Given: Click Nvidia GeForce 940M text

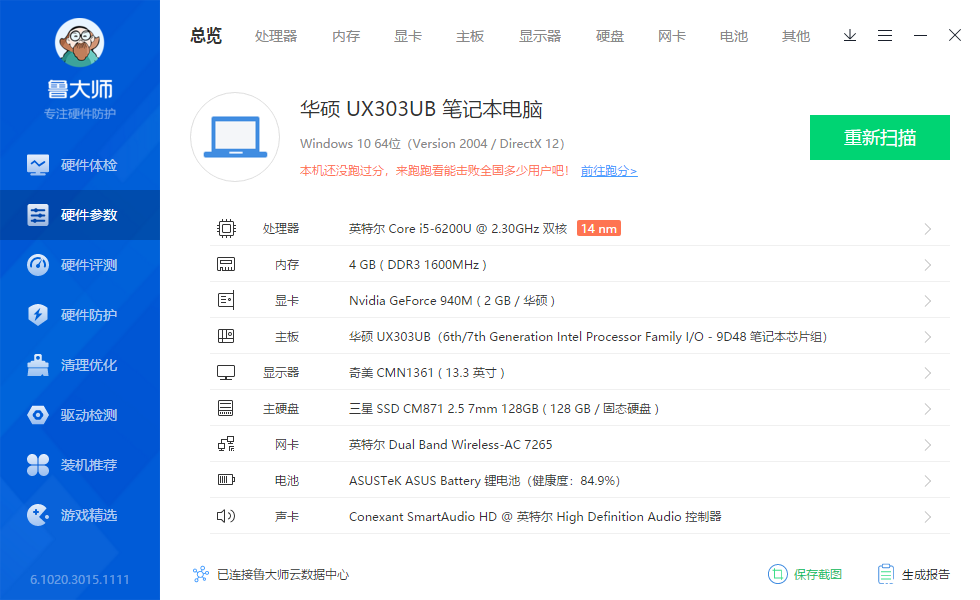Looking at the screenshot, I should (x=452, y=301).
